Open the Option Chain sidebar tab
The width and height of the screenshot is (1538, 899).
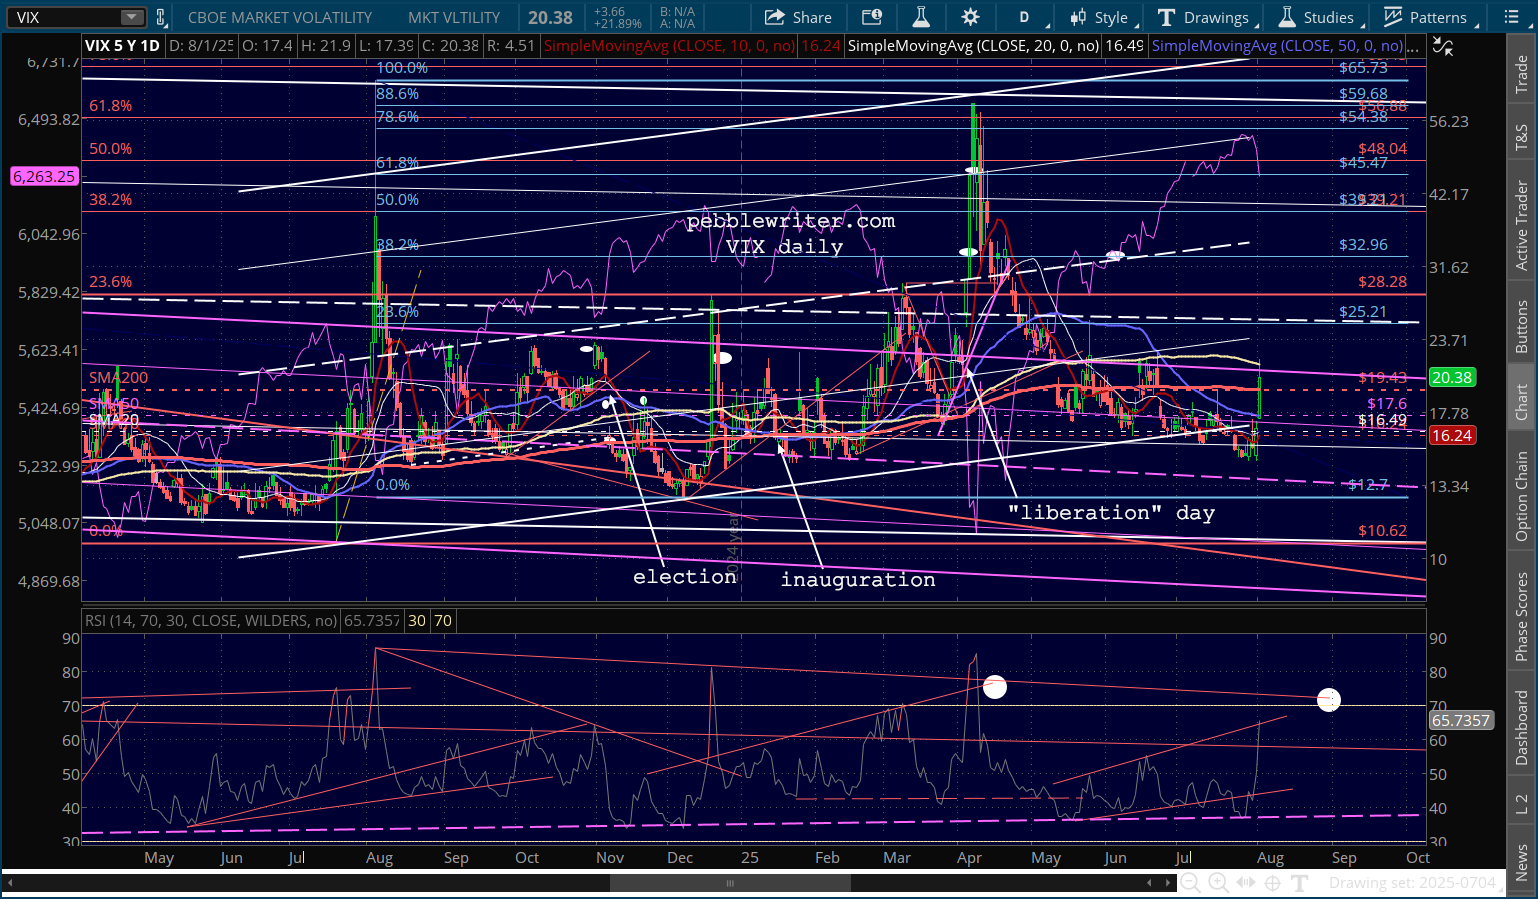[1521, 497]
